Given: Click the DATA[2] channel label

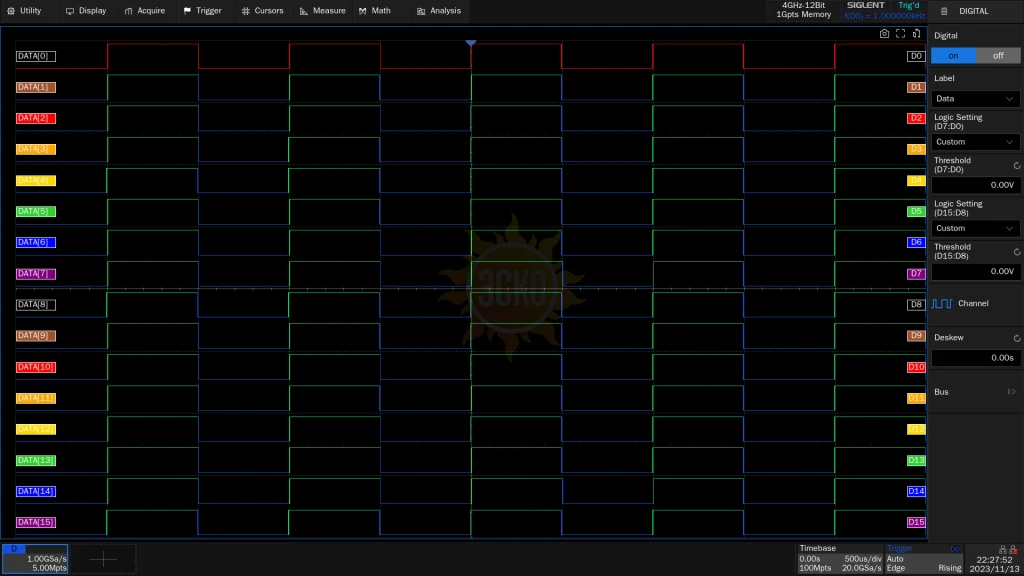Looking at the screenshot, I should (x=36, y=118).
